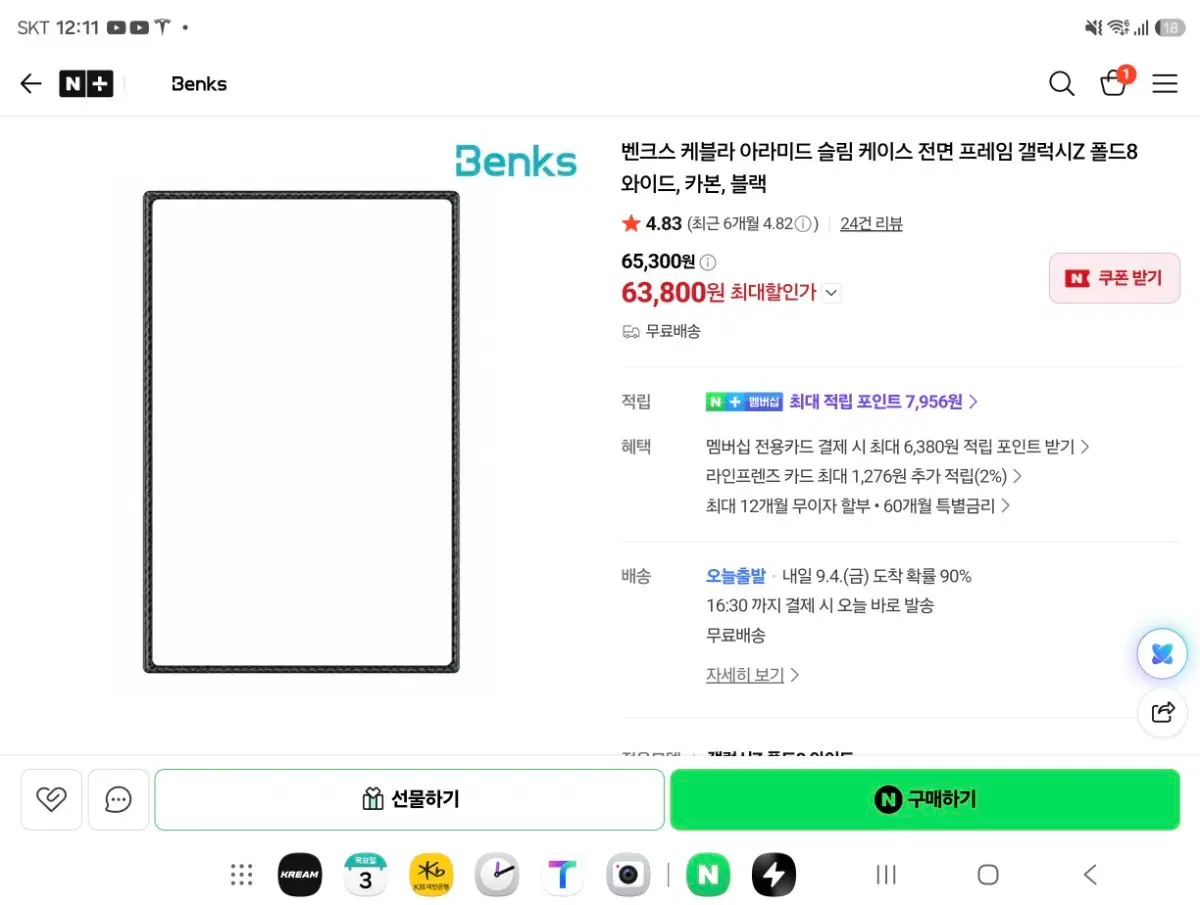
Task: Launch the KB bank app
Action: click(x=431, y=875)
